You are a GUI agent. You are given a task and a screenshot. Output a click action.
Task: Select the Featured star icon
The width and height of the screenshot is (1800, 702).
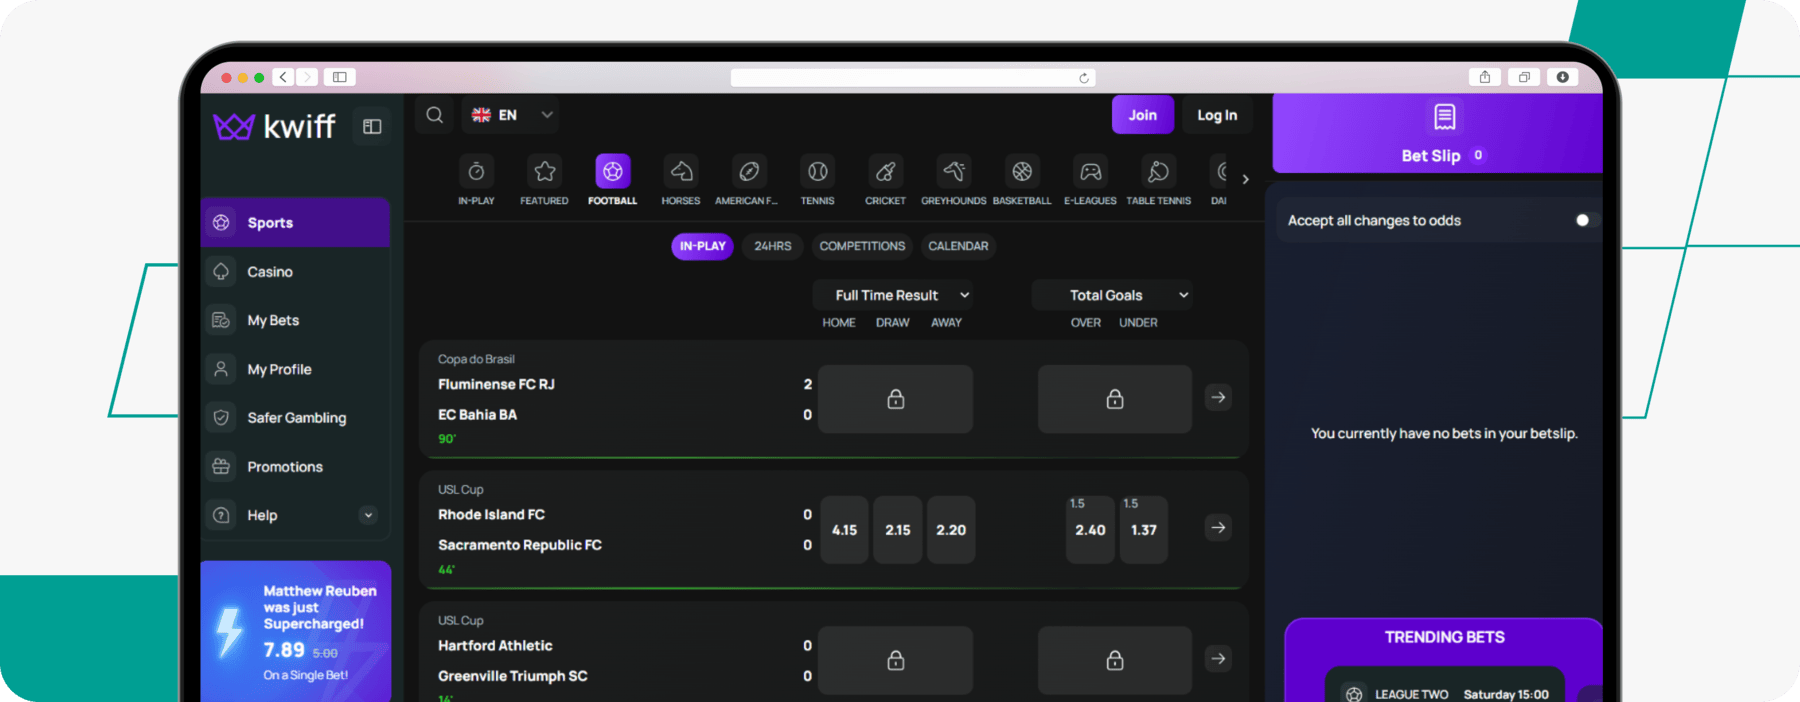544,172
